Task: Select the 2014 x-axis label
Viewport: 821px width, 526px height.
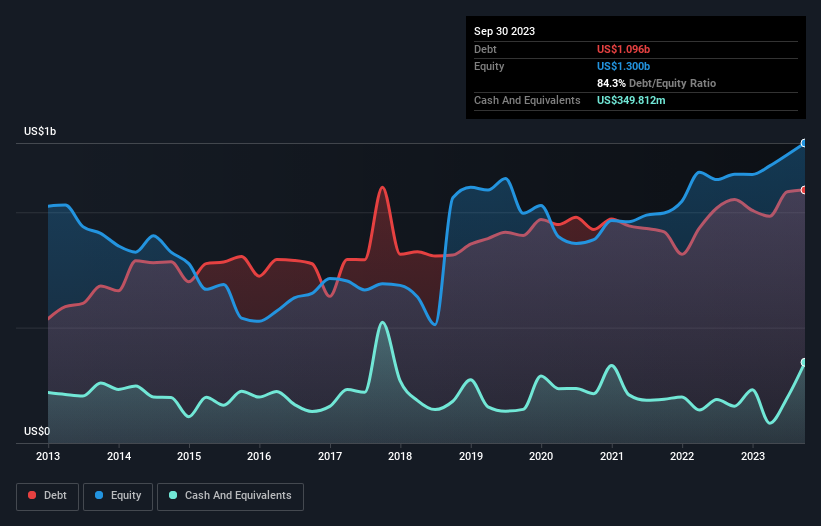Action: 119,456
